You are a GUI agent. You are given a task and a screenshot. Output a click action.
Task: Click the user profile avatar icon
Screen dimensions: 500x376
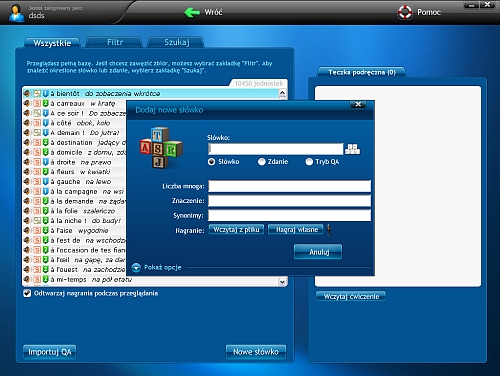[16, 13]
